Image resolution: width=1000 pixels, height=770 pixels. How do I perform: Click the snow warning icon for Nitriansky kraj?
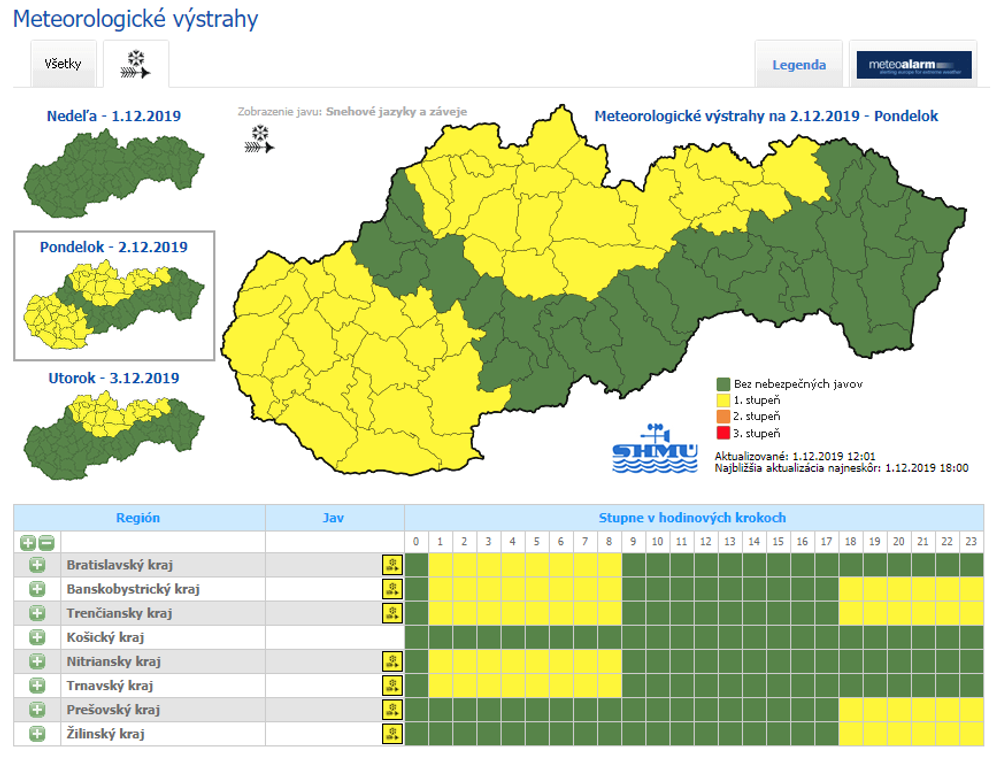coord(393,661)
